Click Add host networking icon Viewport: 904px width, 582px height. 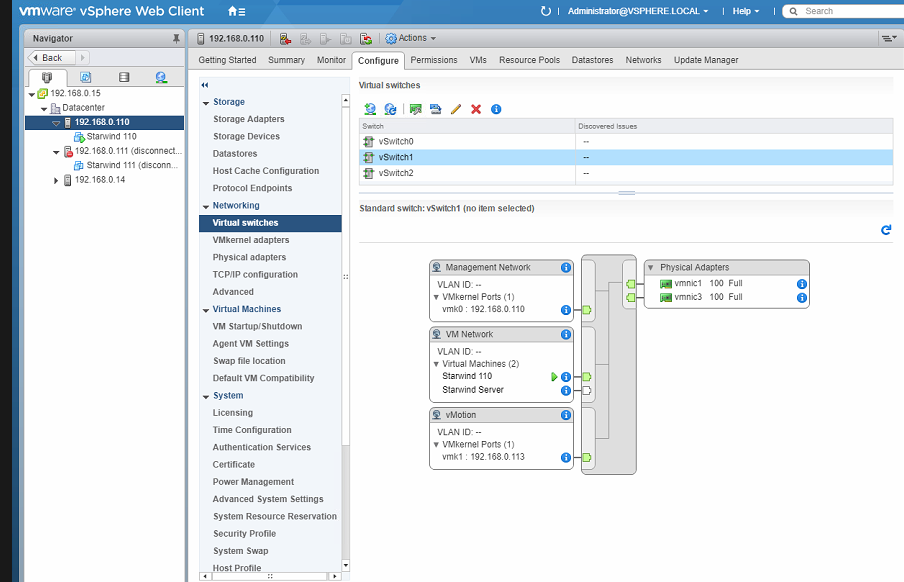tap(370, 109)
